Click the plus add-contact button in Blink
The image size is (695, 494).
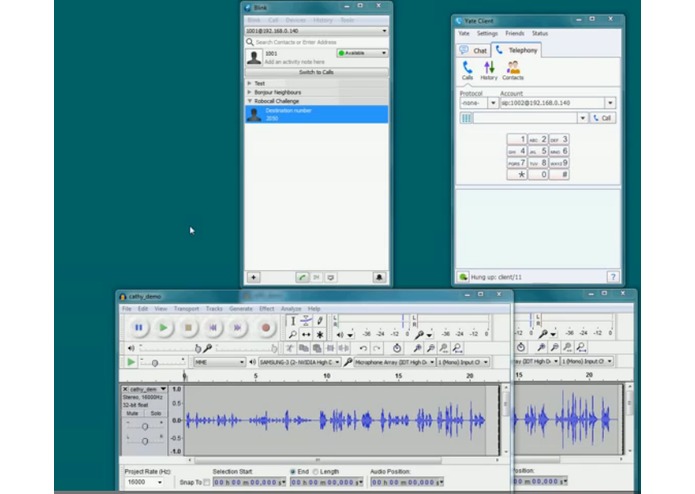coord(254,277)
